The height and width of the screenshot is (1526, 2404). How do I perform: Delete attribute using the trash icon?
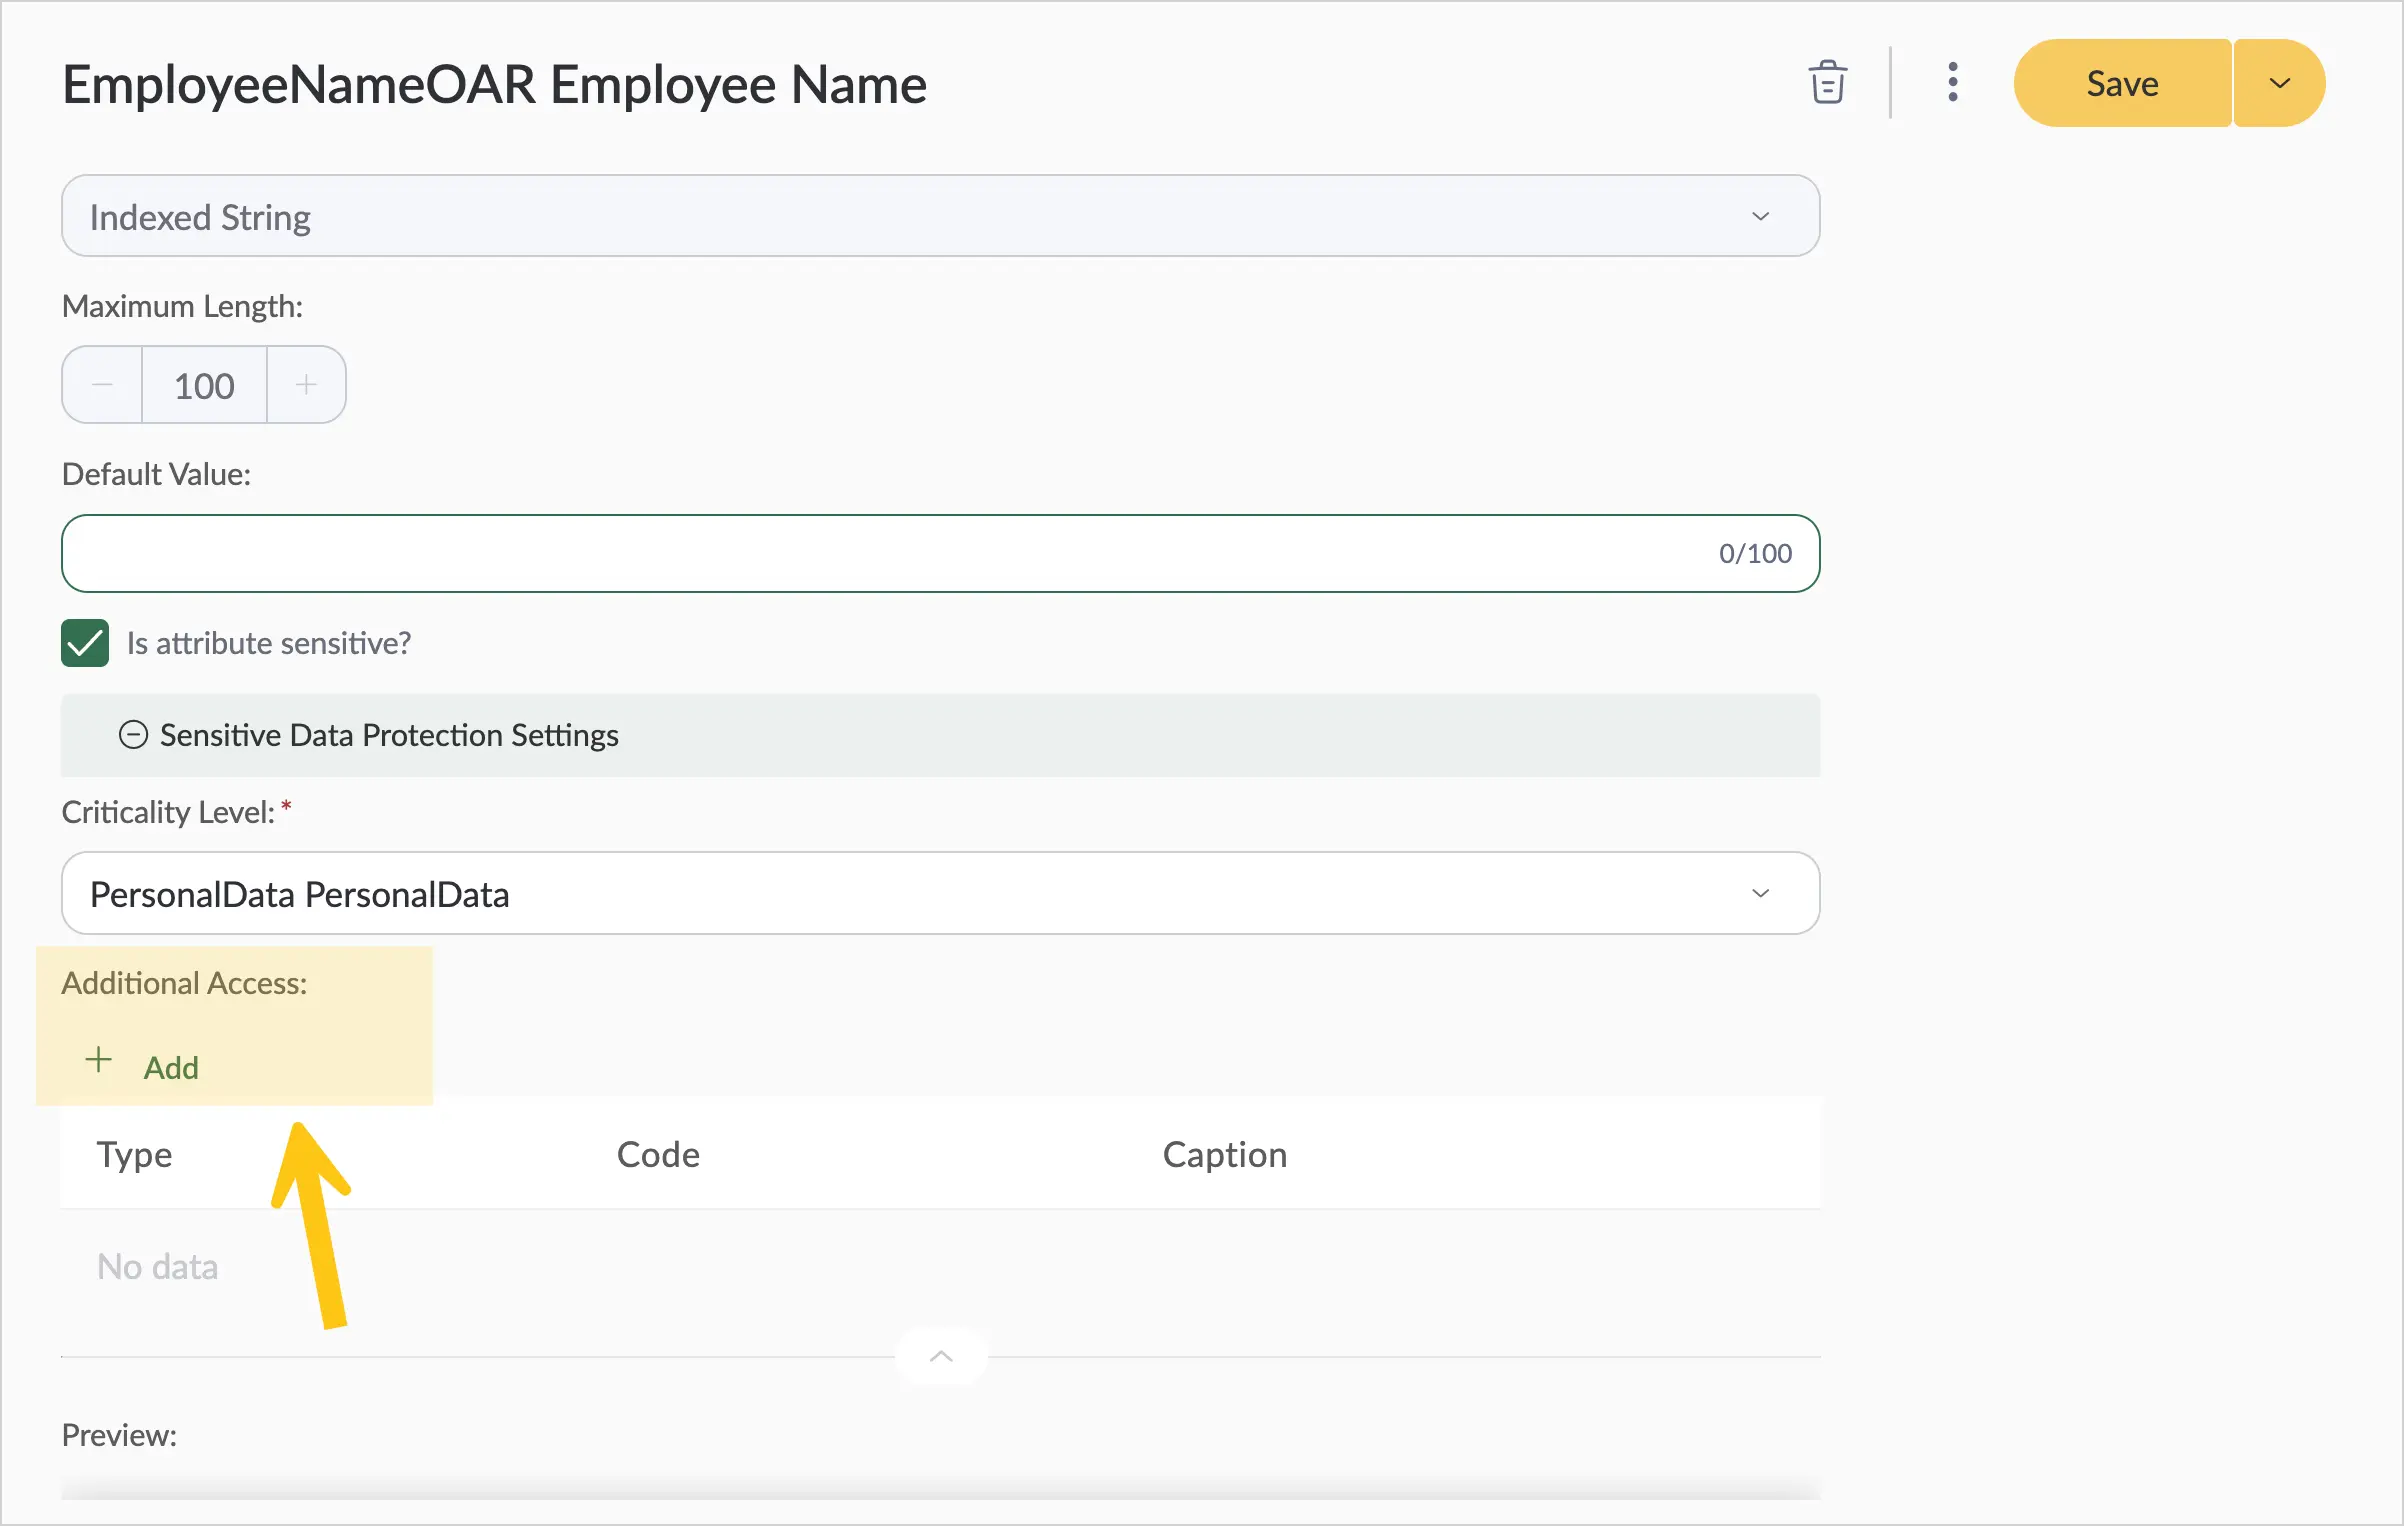tap(1827, 83)
